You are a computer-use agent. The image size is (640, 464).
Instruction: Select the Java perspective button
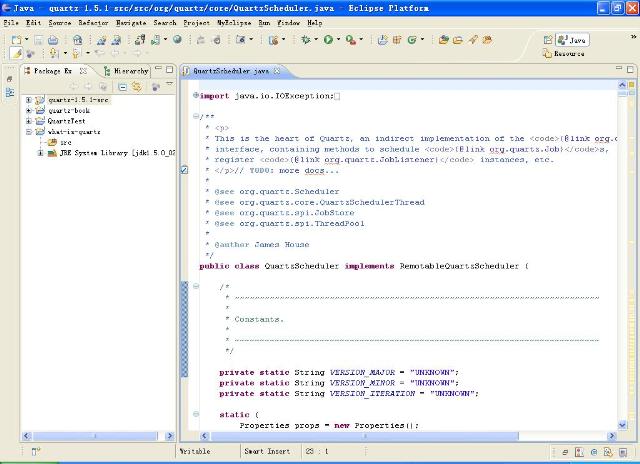[572, 40]
